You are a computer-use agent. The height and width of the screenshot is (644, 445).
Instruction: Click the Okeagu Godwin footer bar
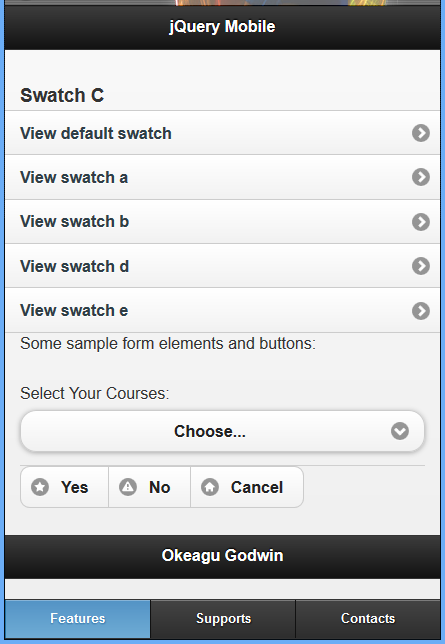click(x=222, y=556)
